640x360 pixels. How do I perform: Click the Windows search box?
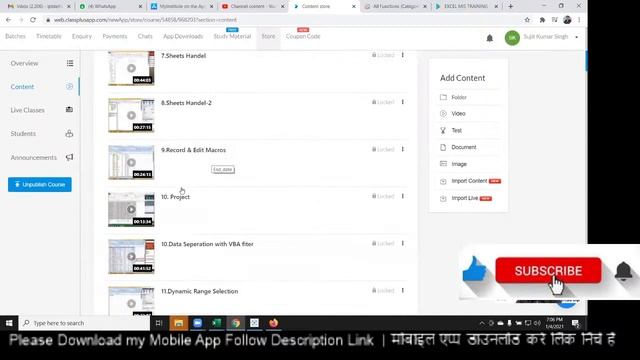tap(85, 323)
